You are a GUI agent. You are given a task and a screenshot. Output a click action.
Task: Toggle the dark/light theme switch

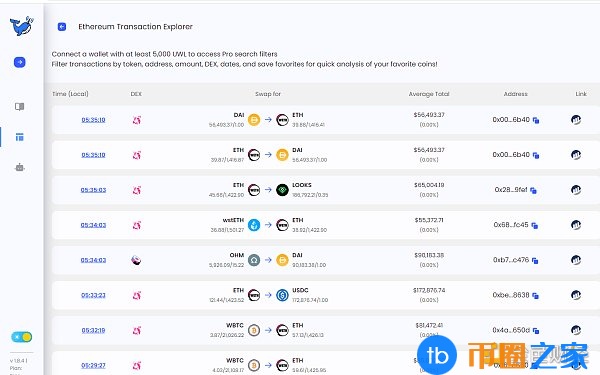(x=21, y=337)
